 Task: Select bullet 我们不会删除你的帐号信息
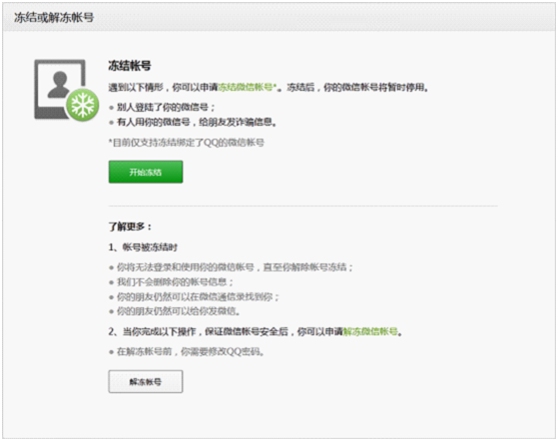175,282
